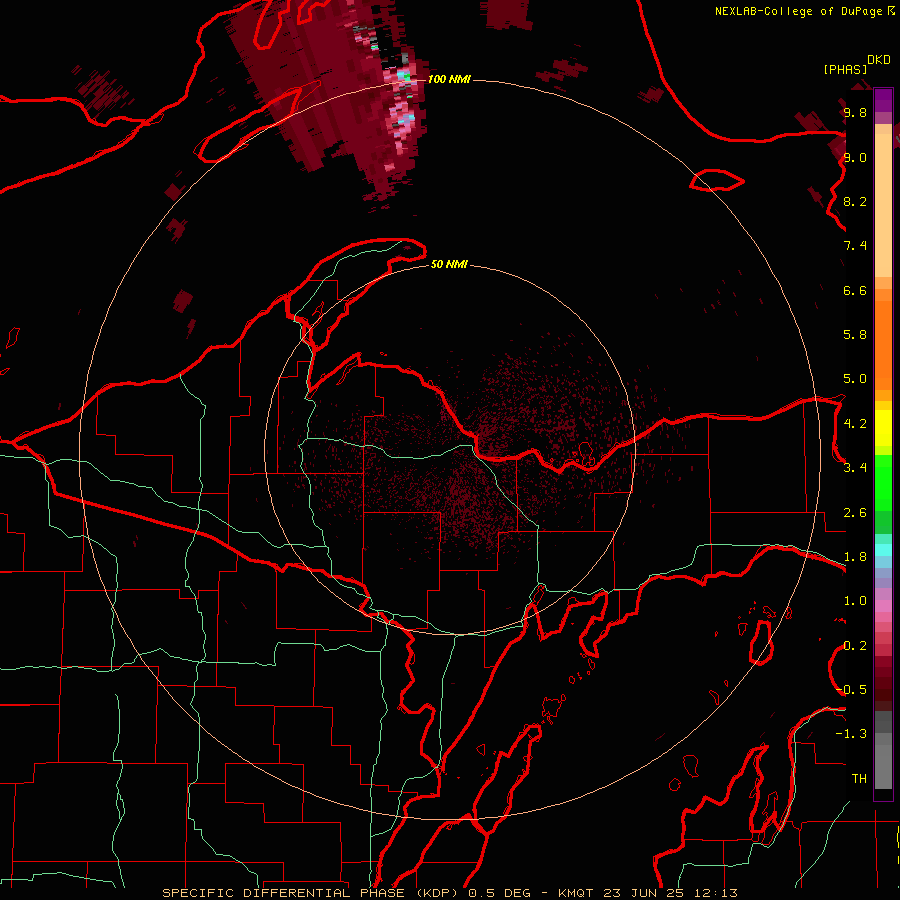Click the yellow segment of the color bar
The height and width of the screenshot is (900, 900).
883,428
